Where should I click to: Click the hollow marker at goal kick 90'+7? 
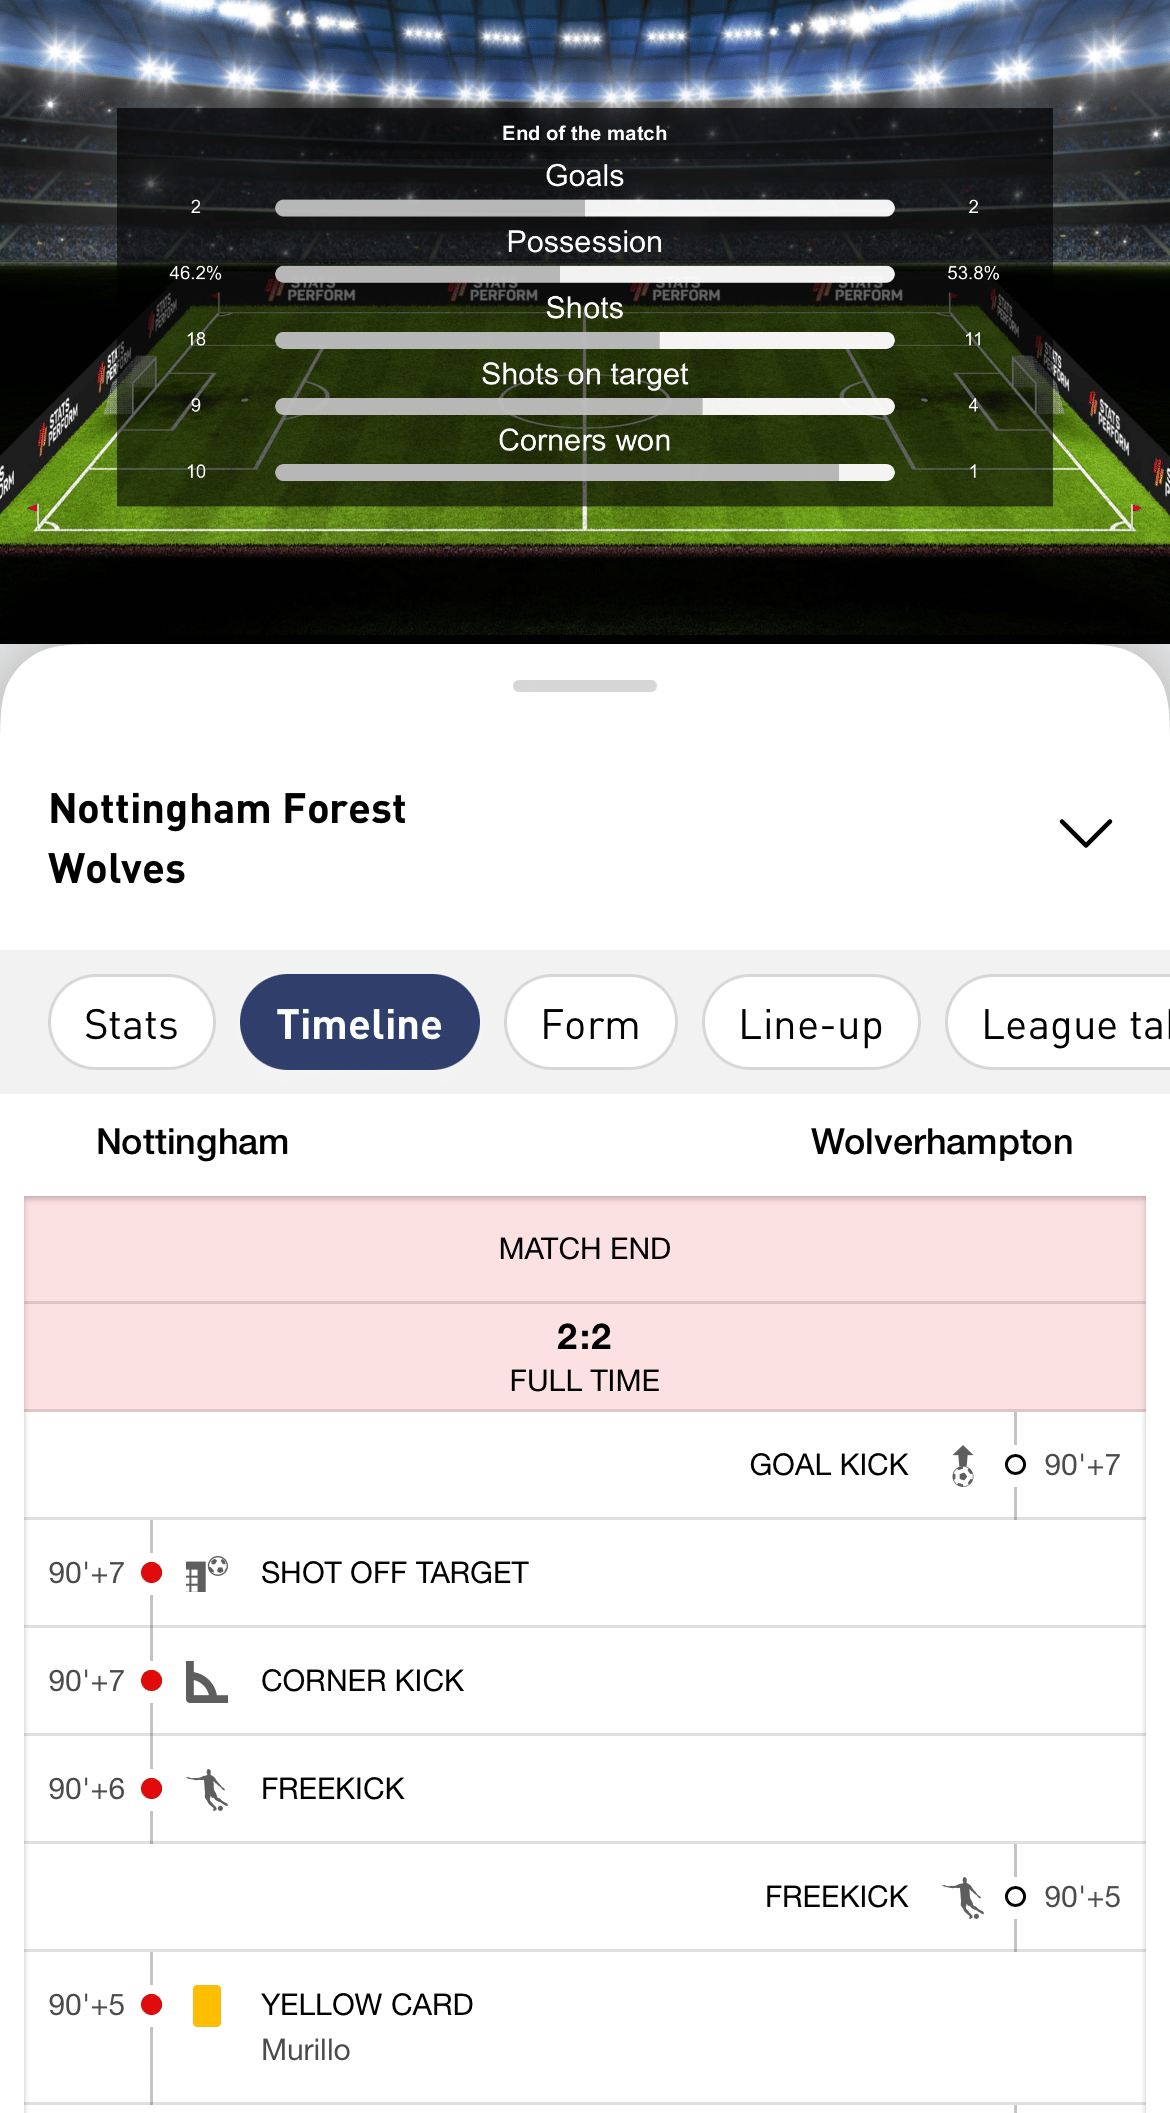click(x=1015, y=1465)
